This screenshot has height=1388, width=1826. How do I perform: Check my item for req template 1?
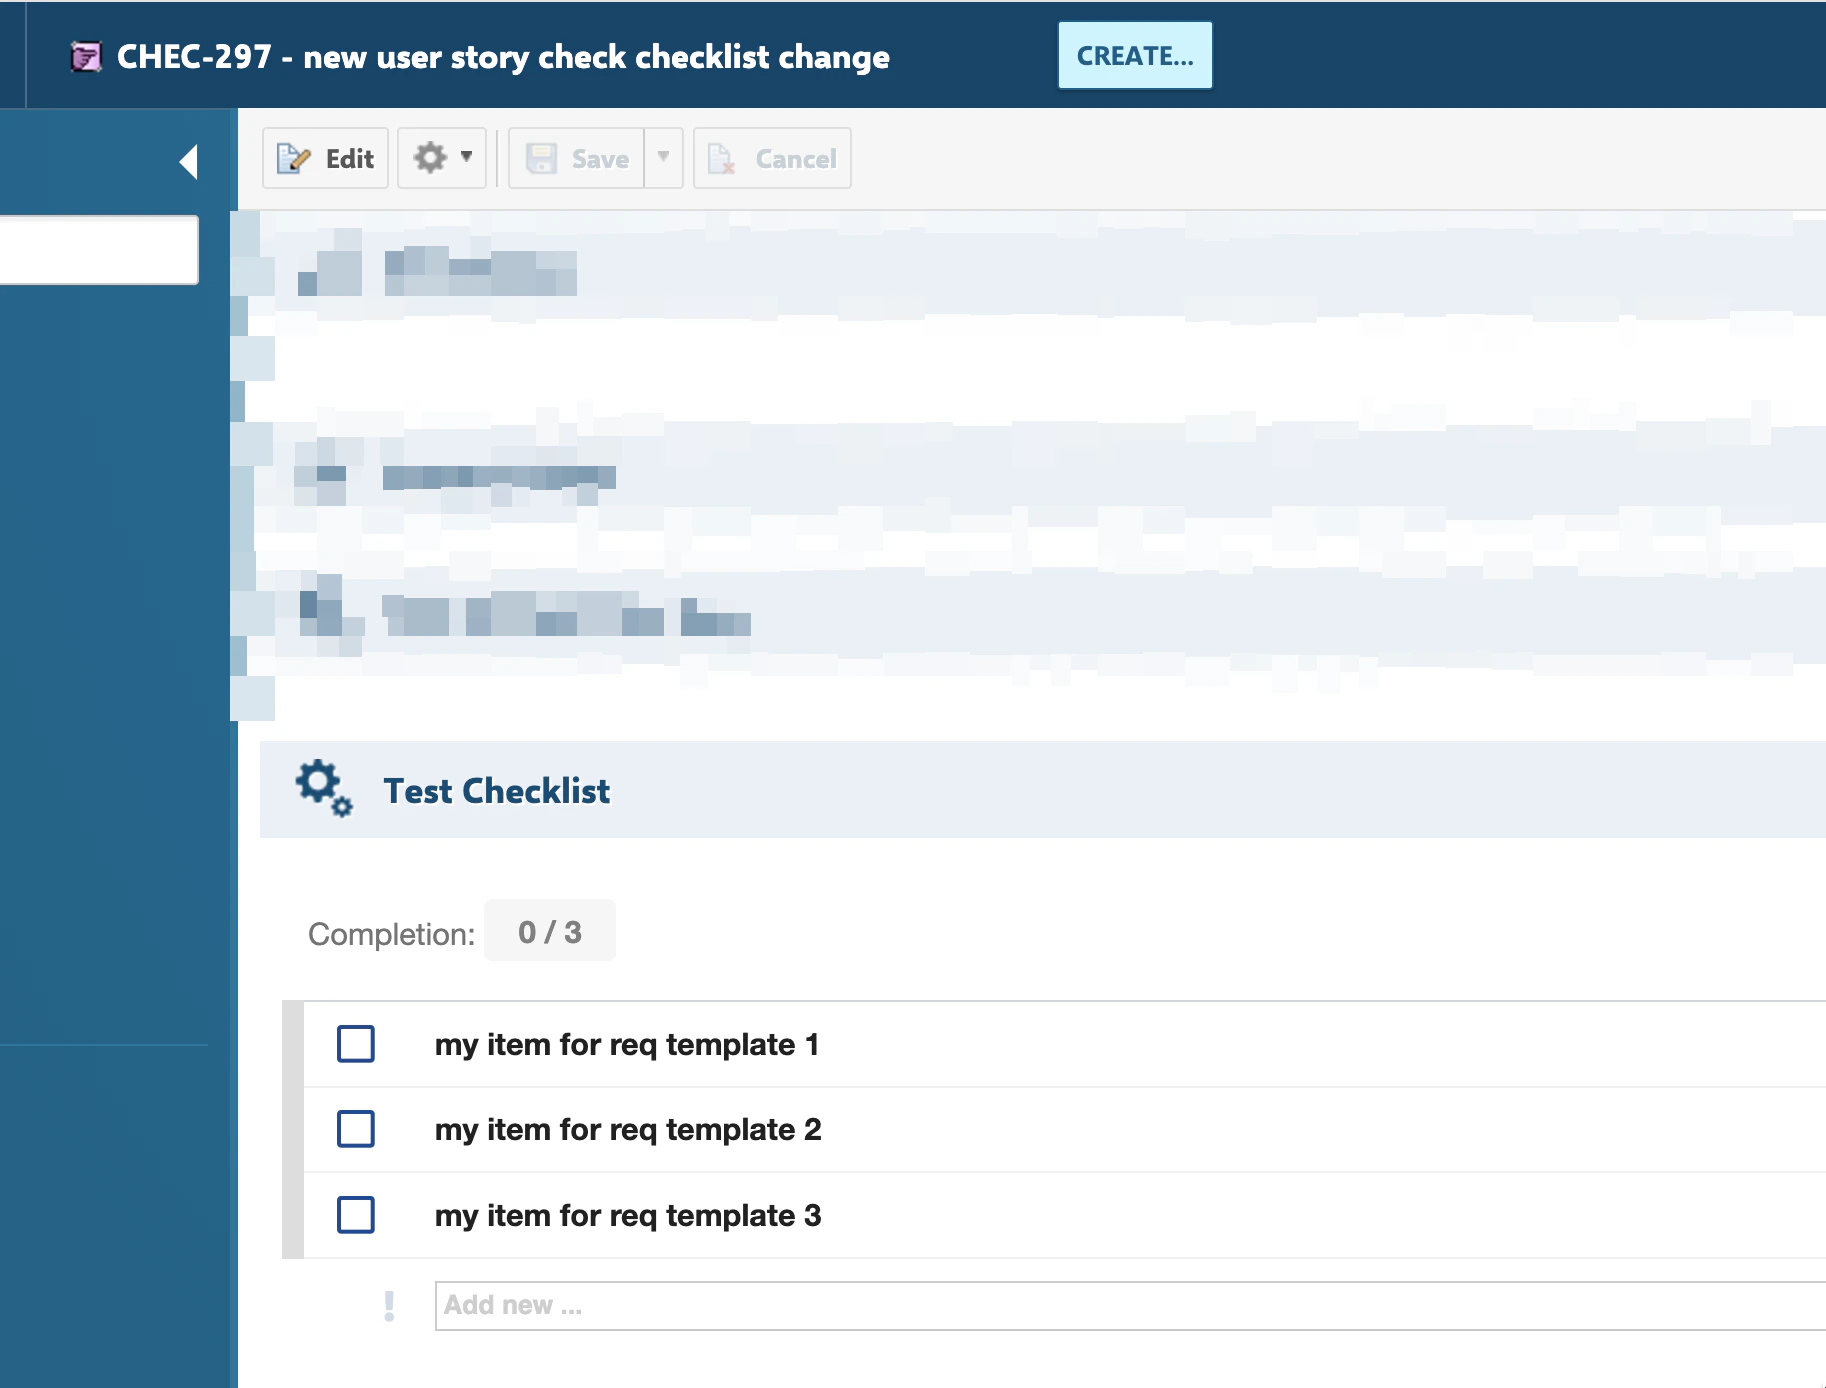coord(355,1044)
